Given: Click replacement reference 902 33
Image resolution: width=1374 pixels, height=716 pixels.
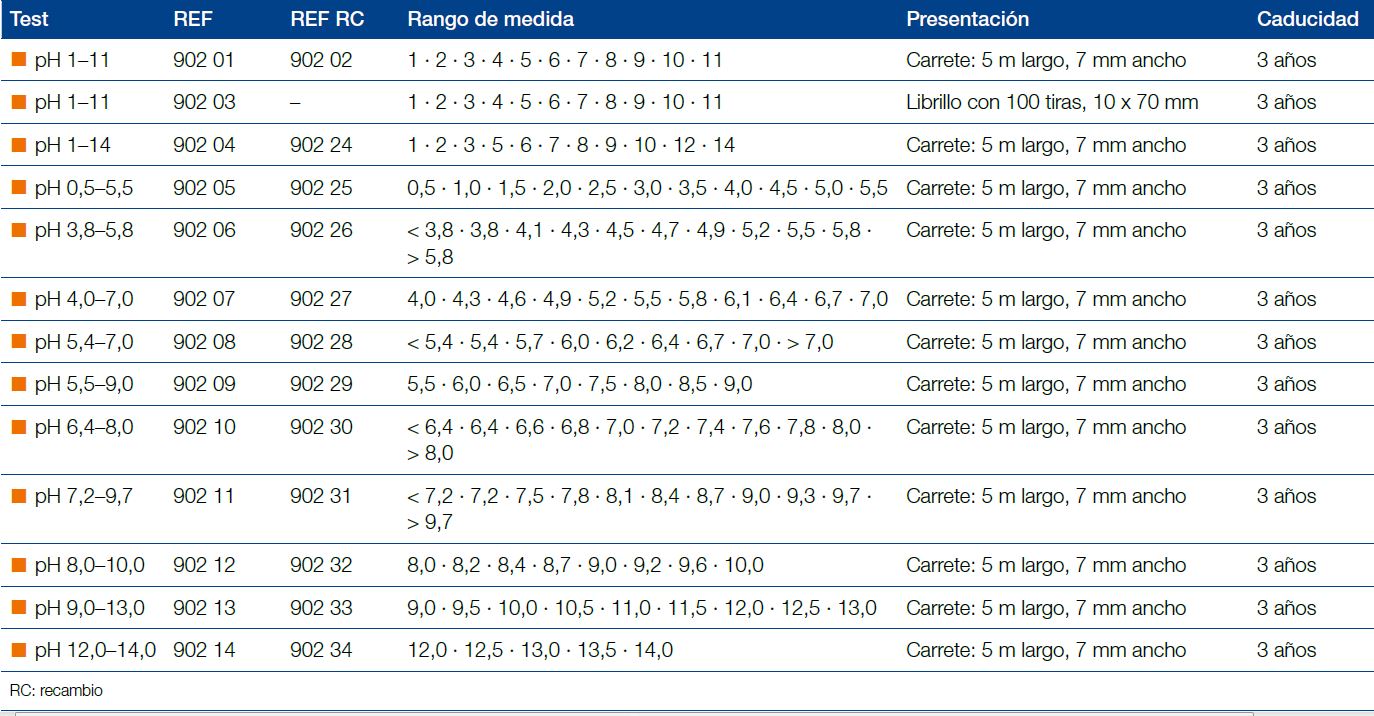Looking at the screenshot, I should point(321,608).
